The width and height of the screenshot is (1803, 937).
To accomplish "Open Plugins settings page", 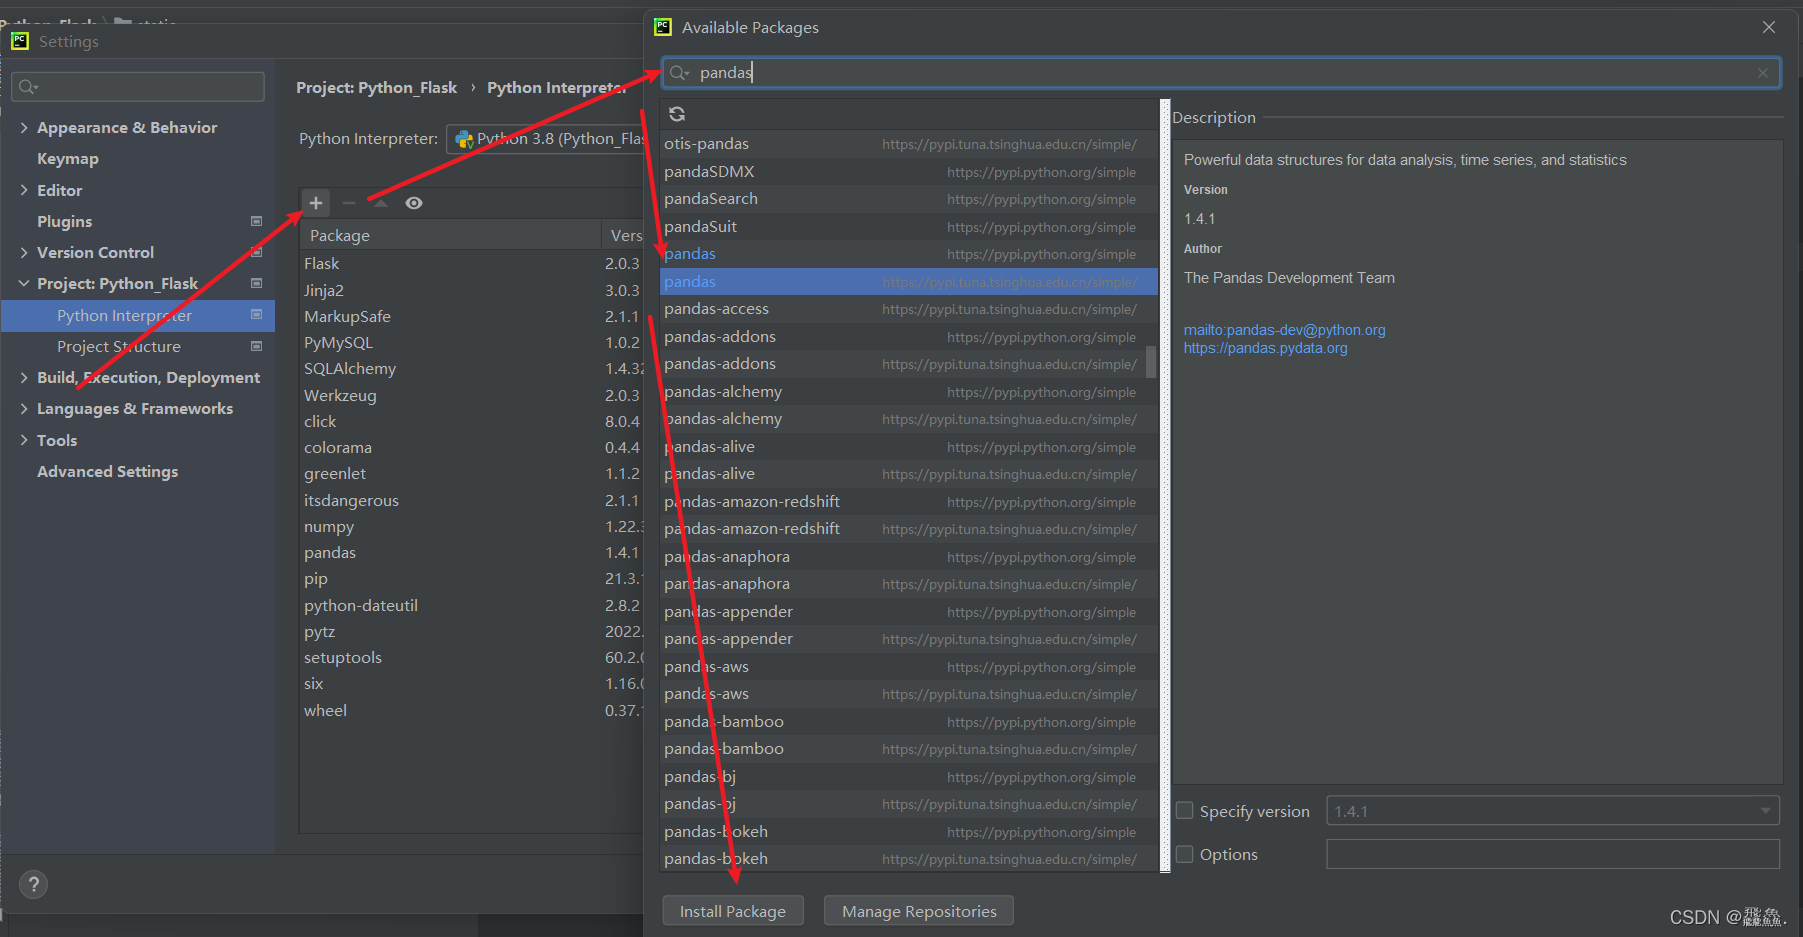I will 65,221.
